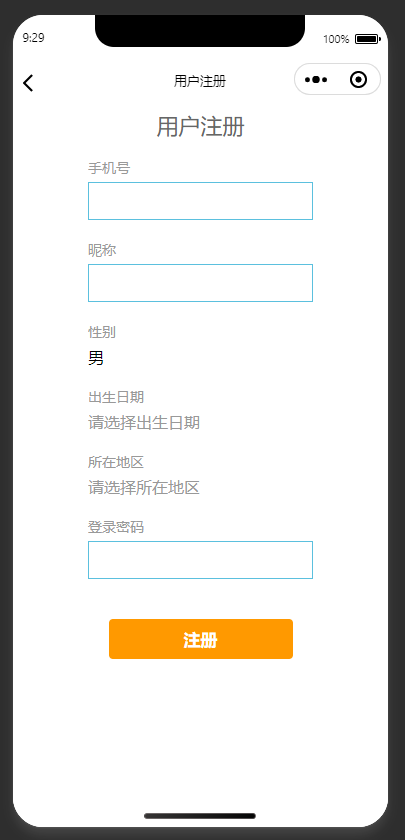Focus the 手机号 phone number input
The width and height of the screenshot is (405, 840).
[x=200, y=201]
